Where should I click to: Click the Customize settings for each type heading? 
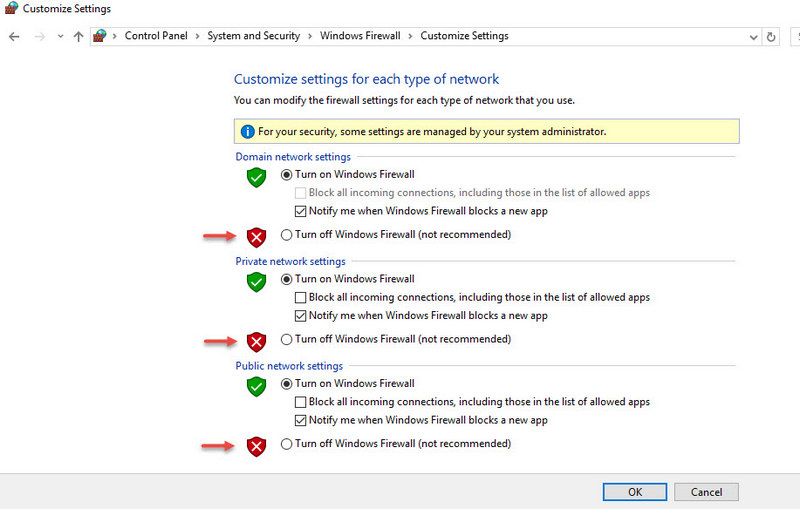click(366, 79)
